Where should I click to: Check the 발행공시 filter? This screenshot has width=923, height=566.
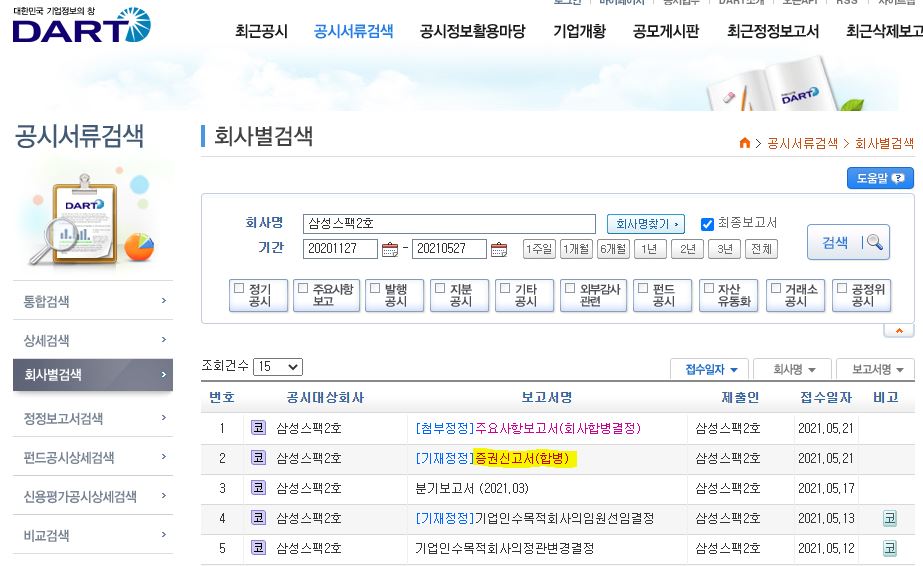(375, 288)
